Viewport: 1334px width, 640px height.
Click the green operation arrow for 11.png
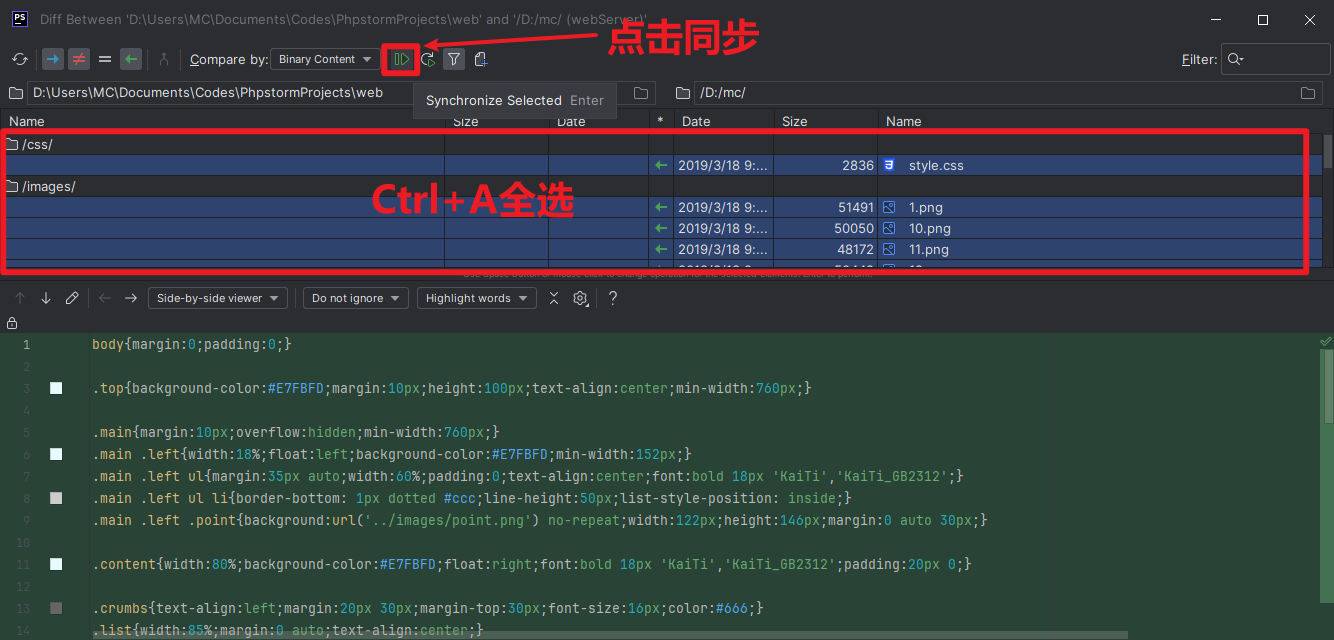pyautogui.click(x=660, y=249)
